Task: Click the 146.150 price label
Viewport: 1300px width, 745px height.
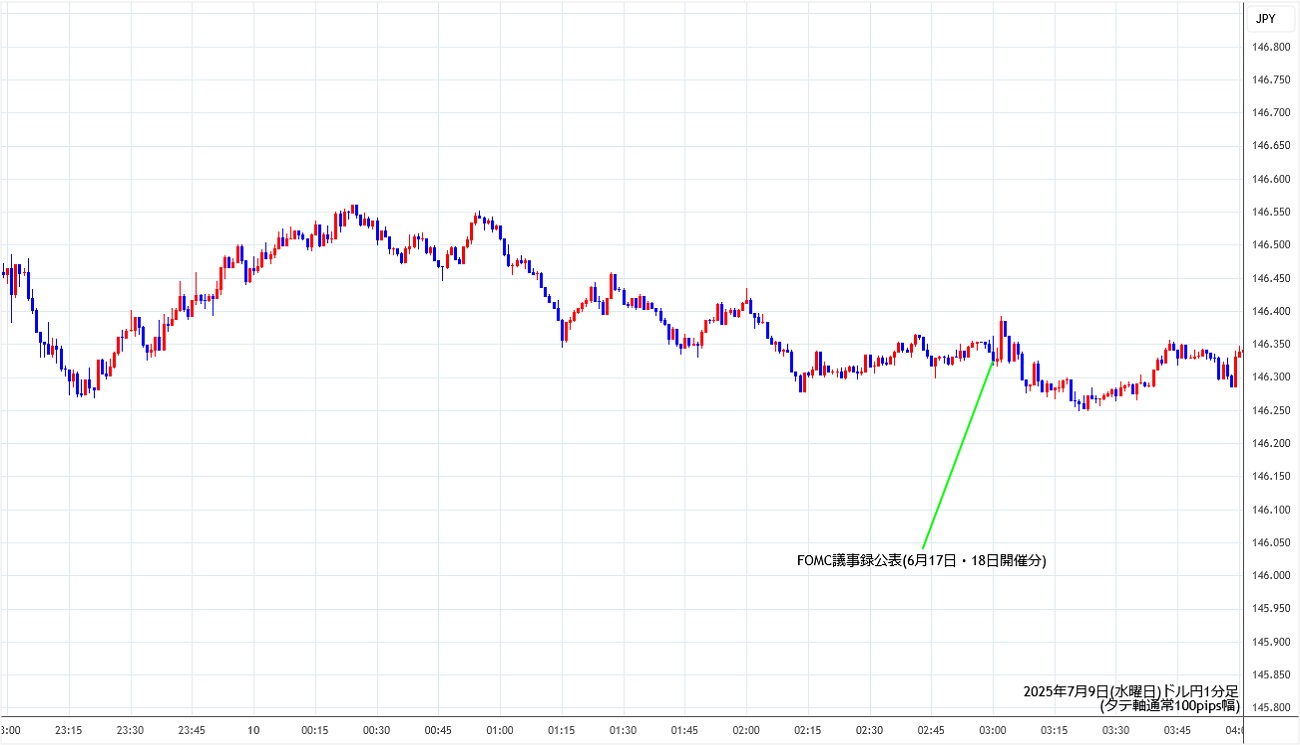Action: [x=1270, y=476]
